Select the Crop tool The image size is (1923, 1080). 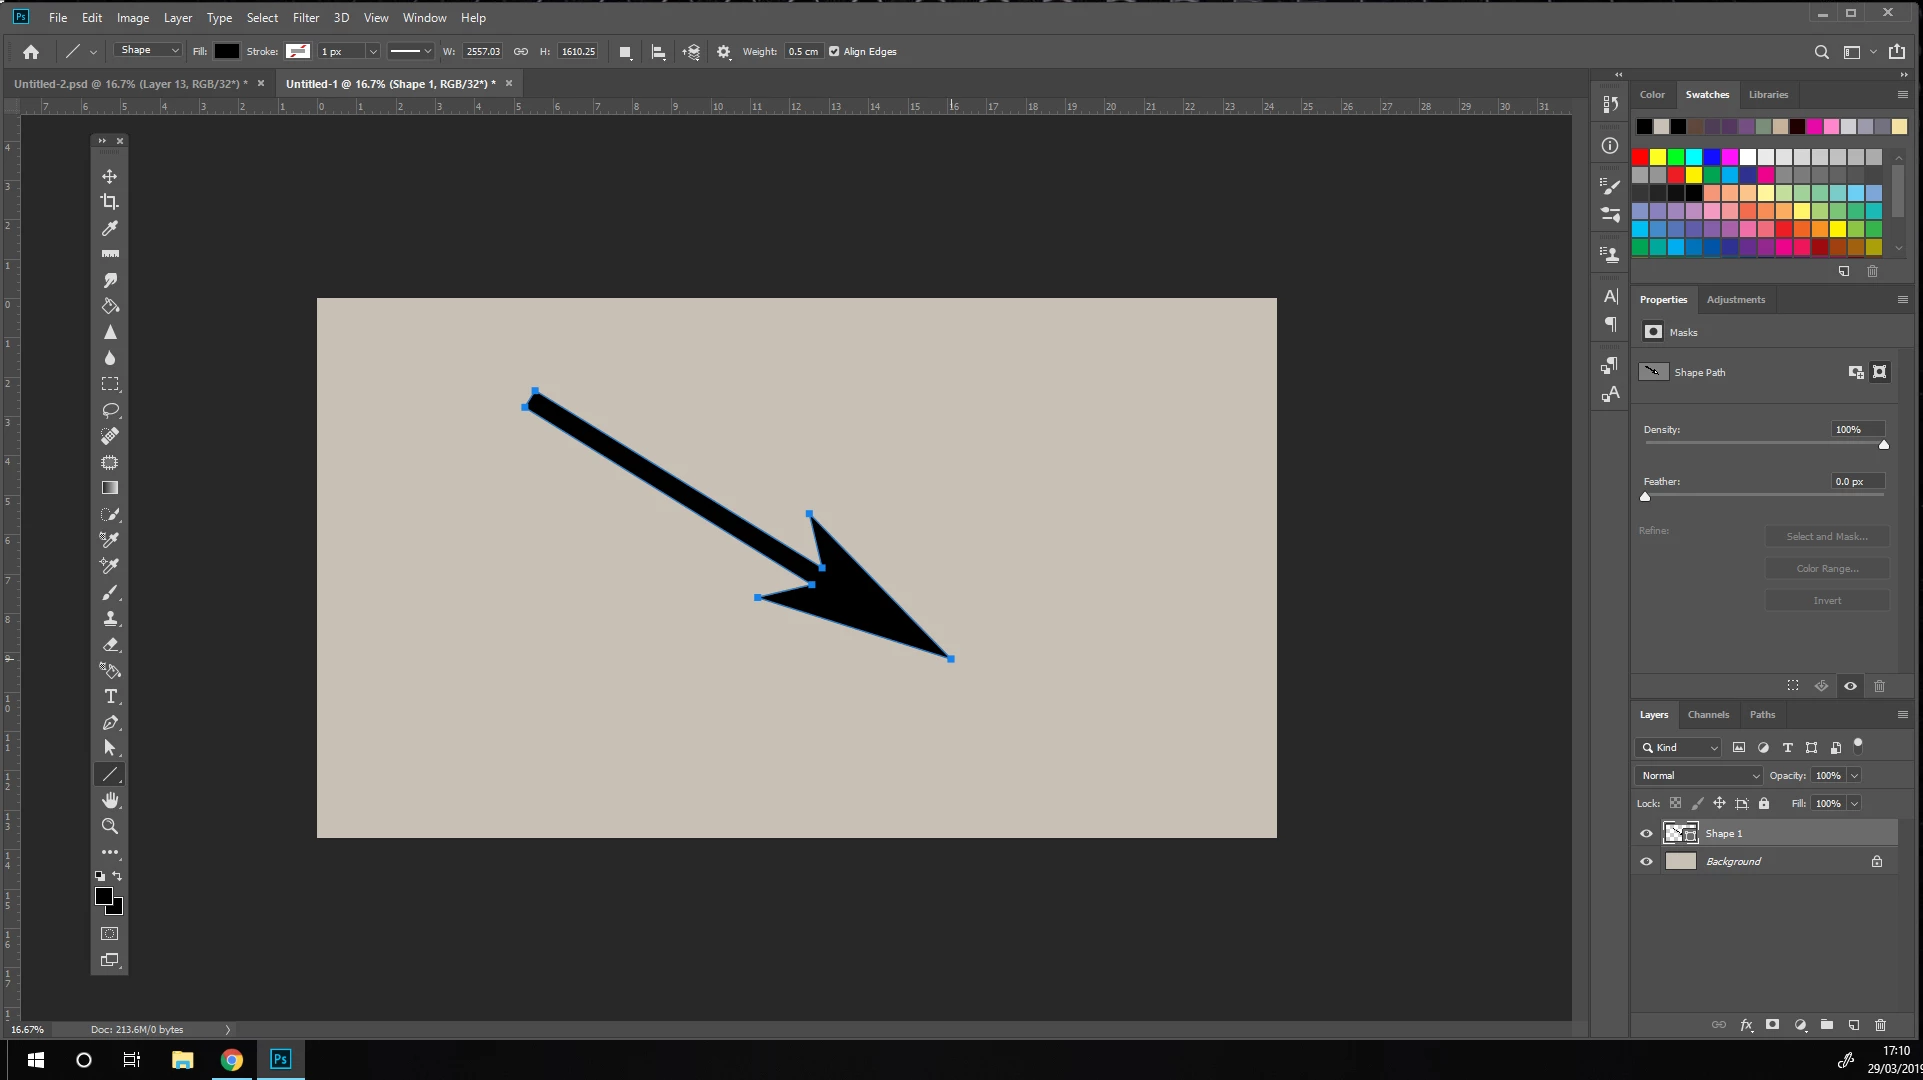point(110,202)
